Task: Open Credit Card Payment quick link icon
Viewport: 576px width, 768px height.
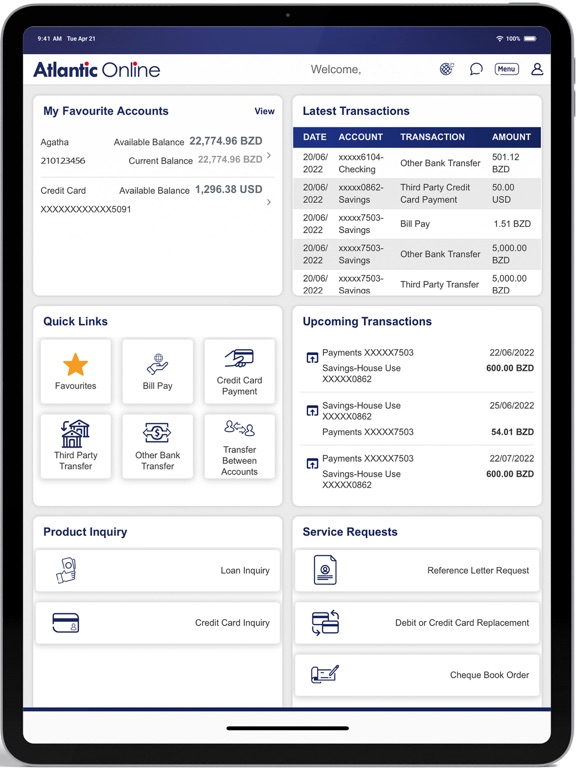Action: click(x=239, y=358)
